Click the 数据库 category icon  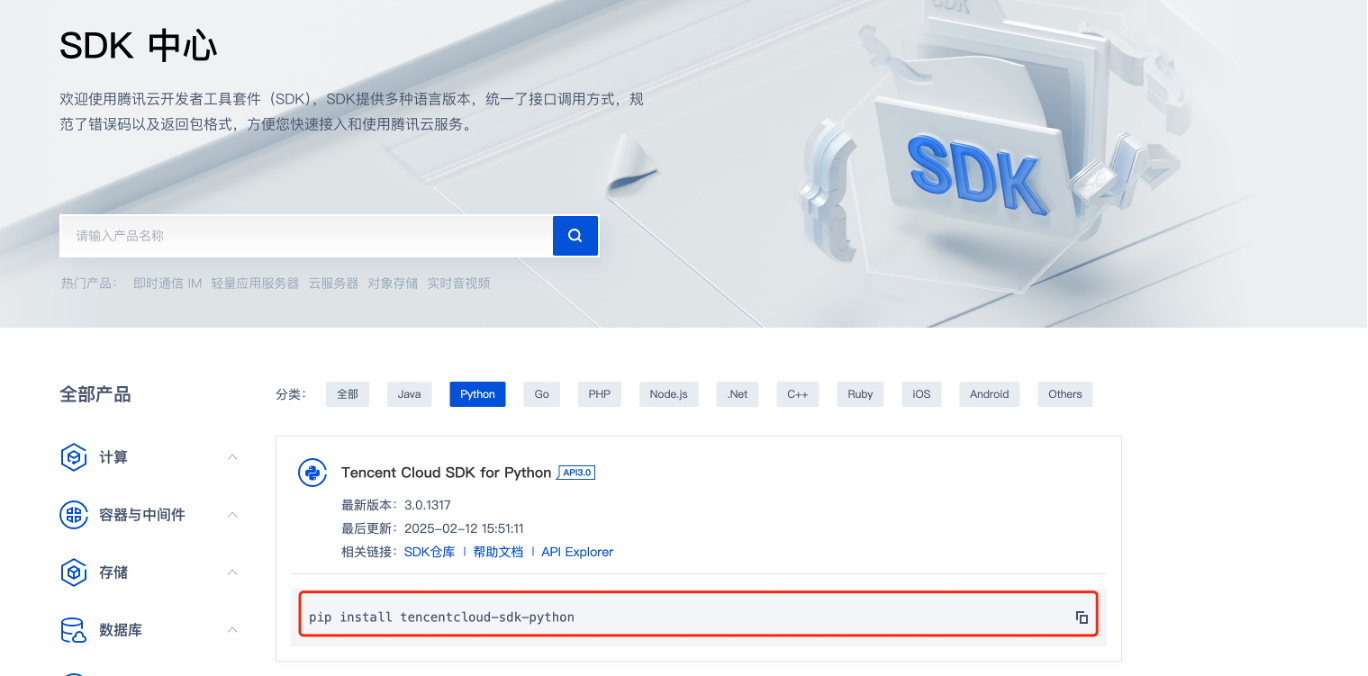point(74,631)
